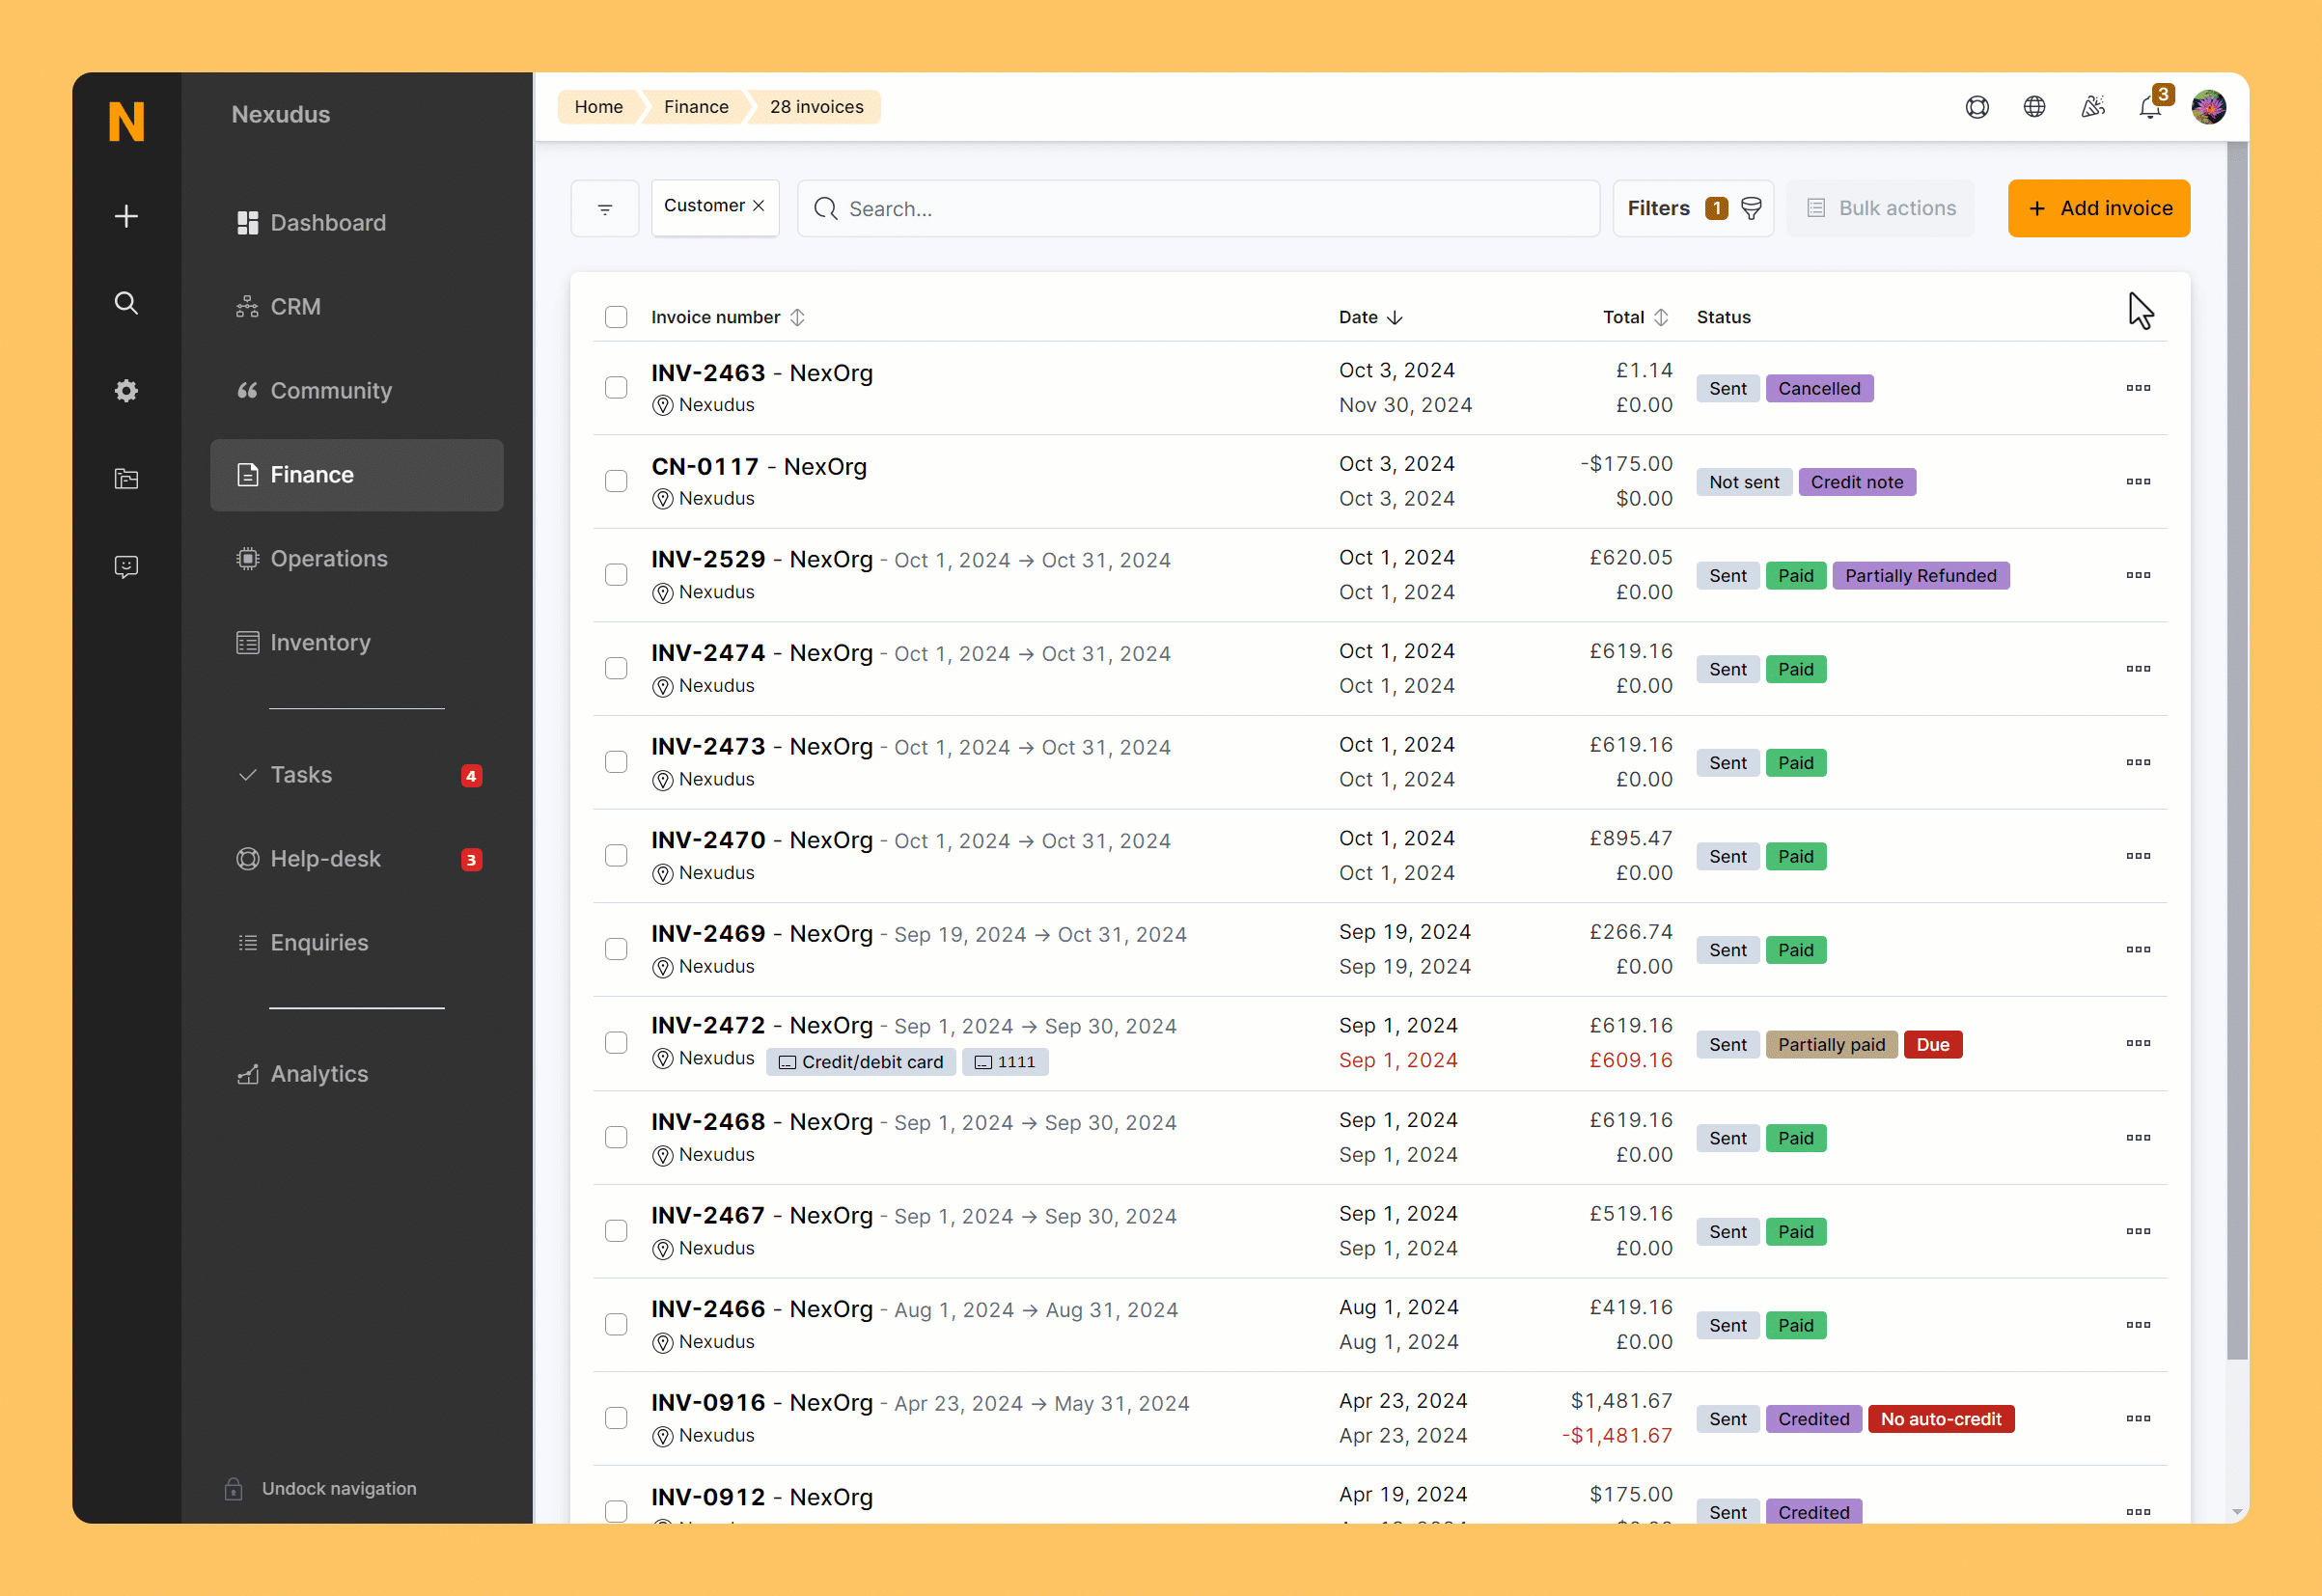Open three-dot menu for INV-2474
2322x1596 pixels.
(2138, 669)
